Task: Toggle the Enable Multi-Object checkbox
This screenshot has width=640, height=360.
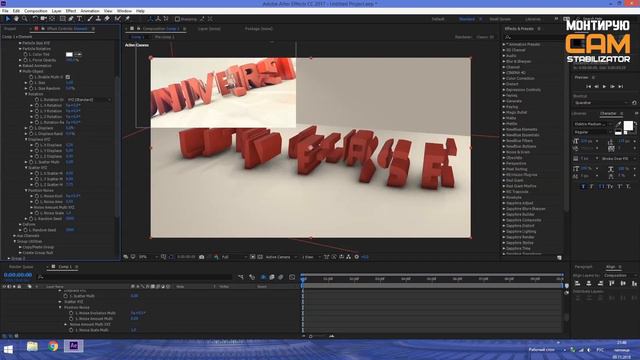Action: coord(68,77)
